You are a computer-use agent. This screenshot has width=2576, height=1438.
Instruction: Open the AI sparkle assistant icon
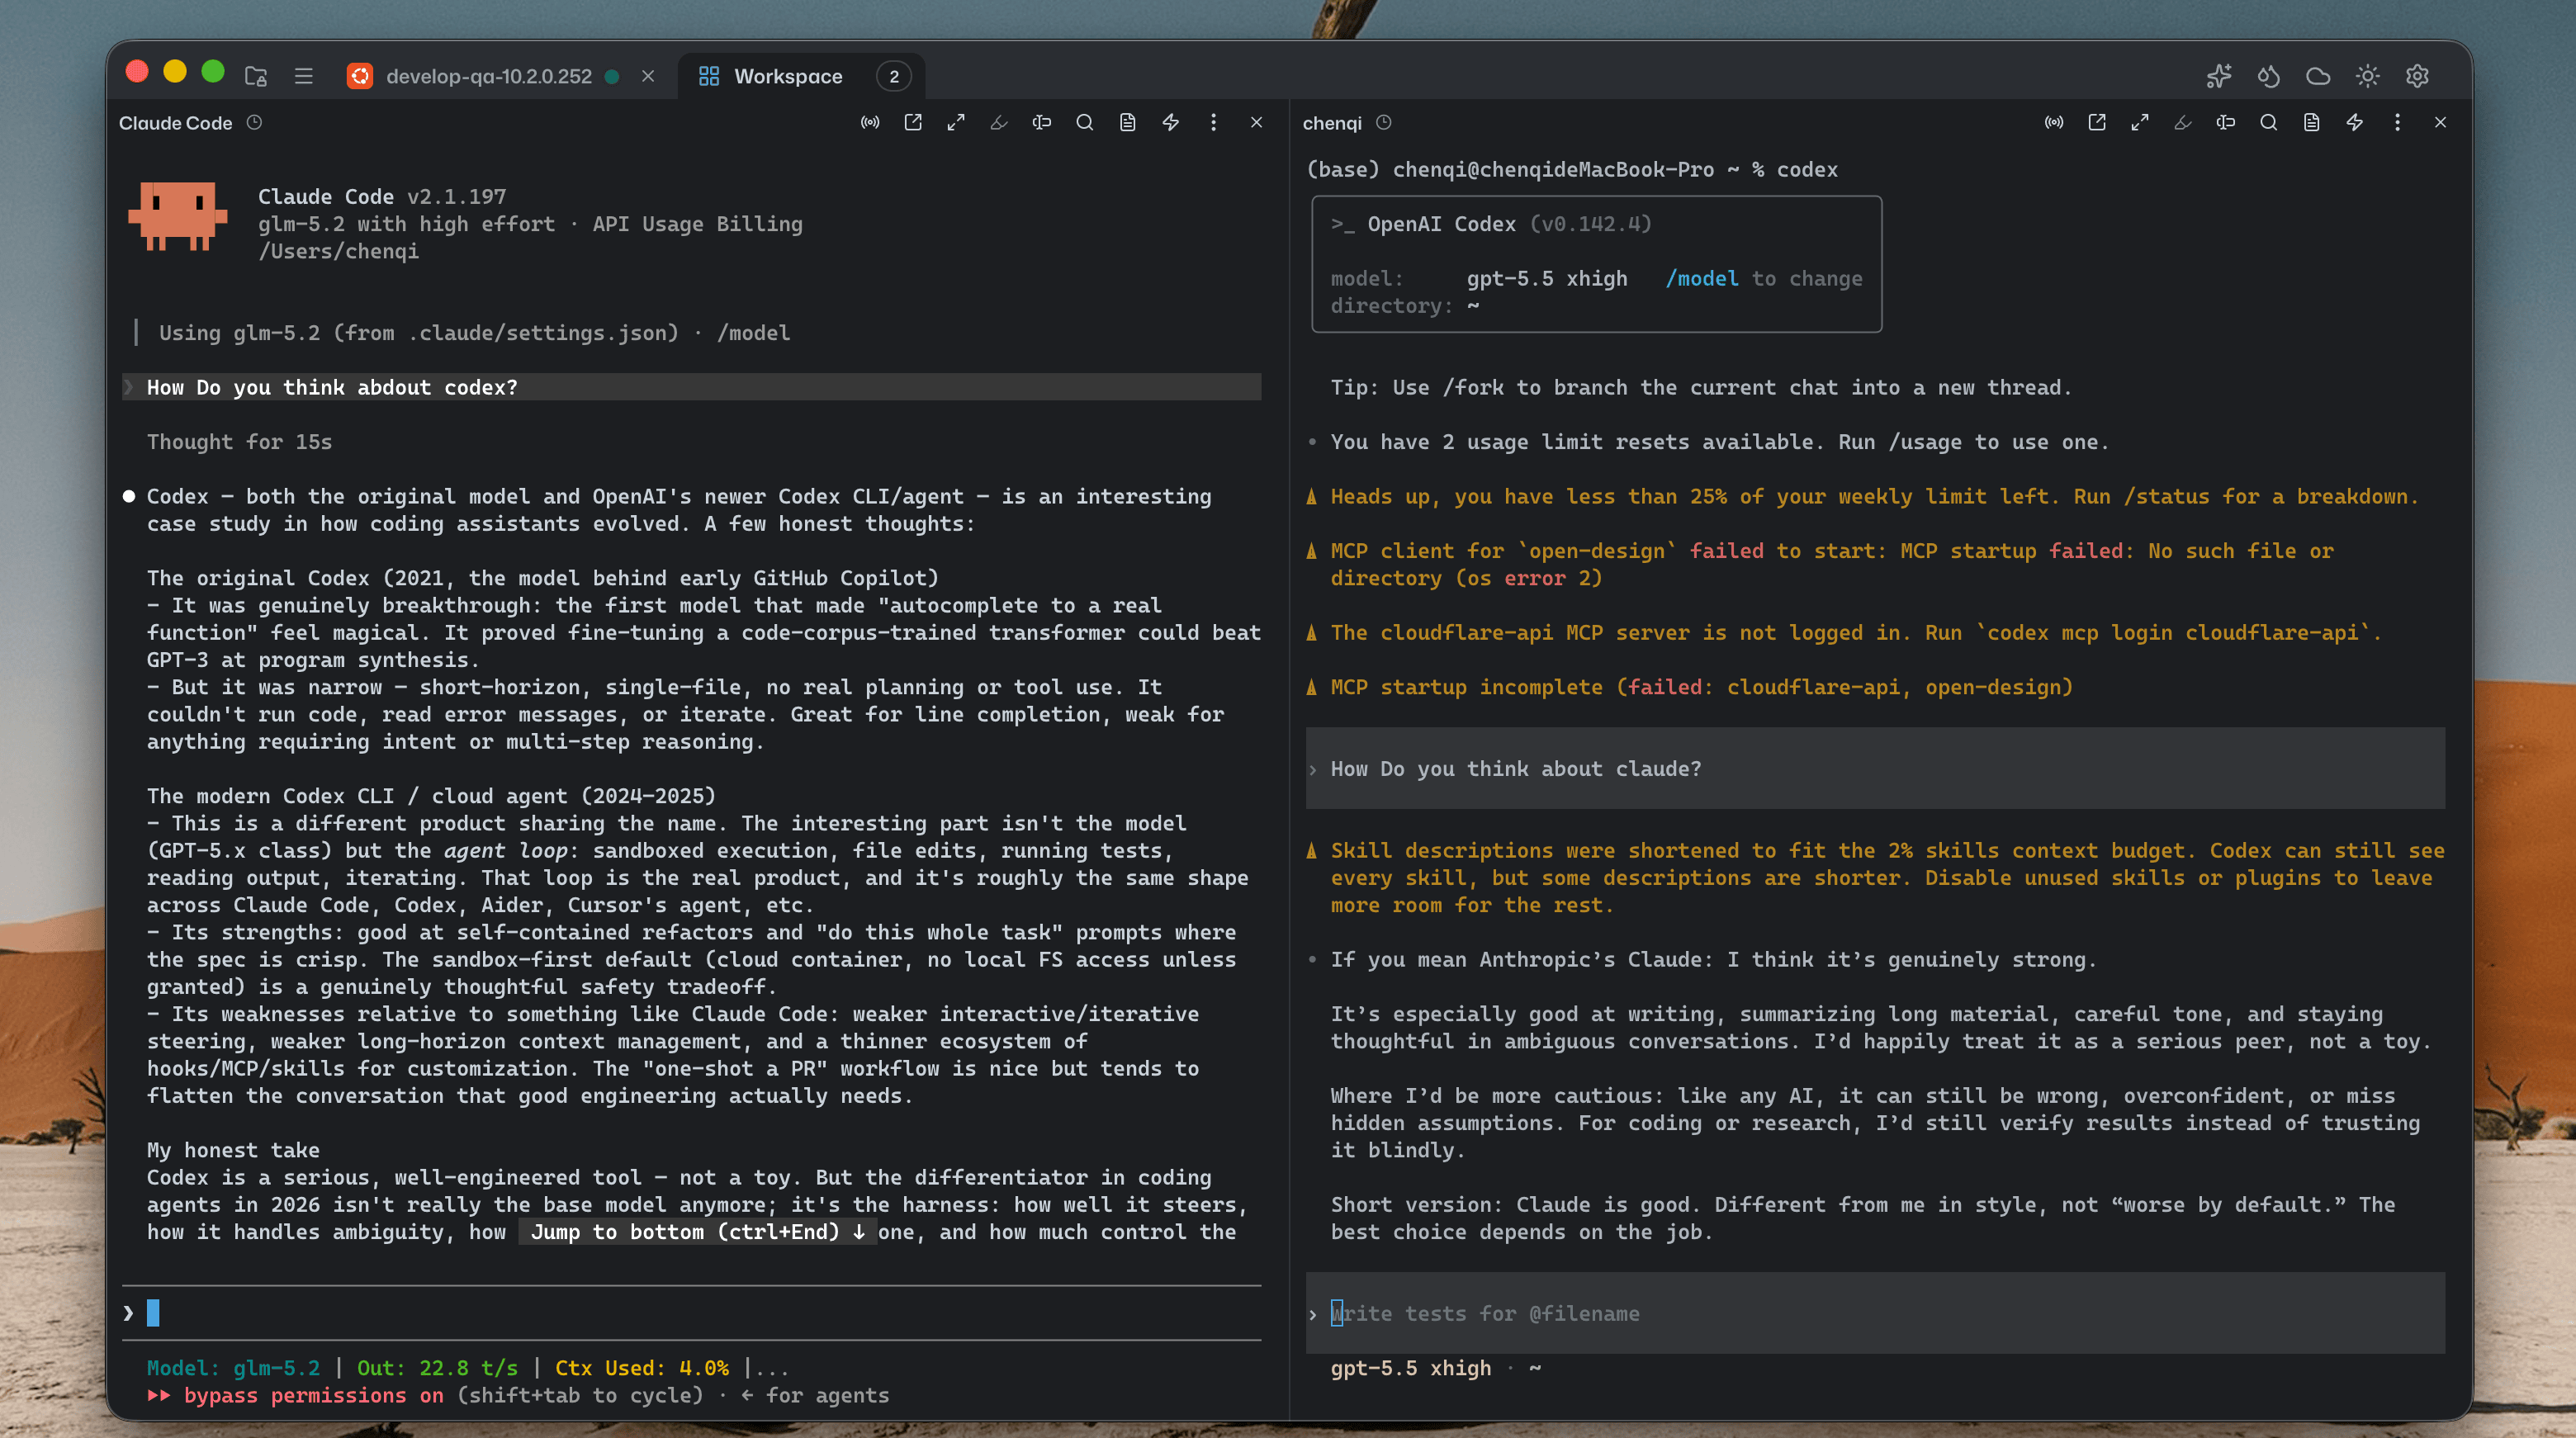(2219, 76)
